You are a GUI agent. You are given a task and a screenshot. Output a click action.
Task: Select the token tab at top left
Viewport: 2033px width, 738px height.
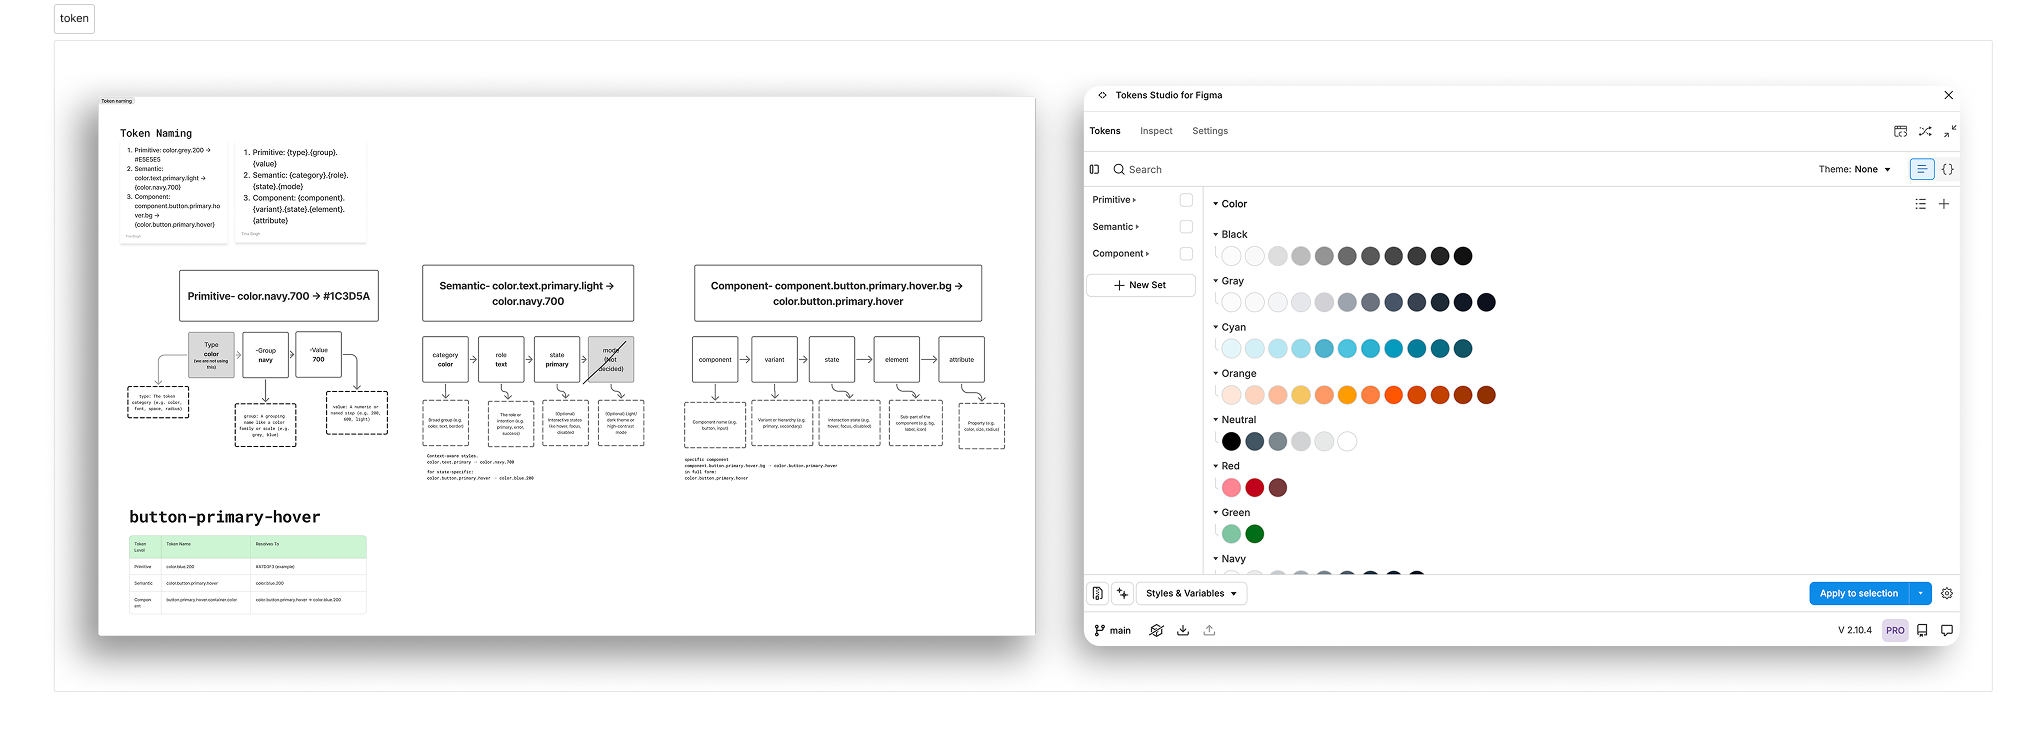[x=74, y=18]
